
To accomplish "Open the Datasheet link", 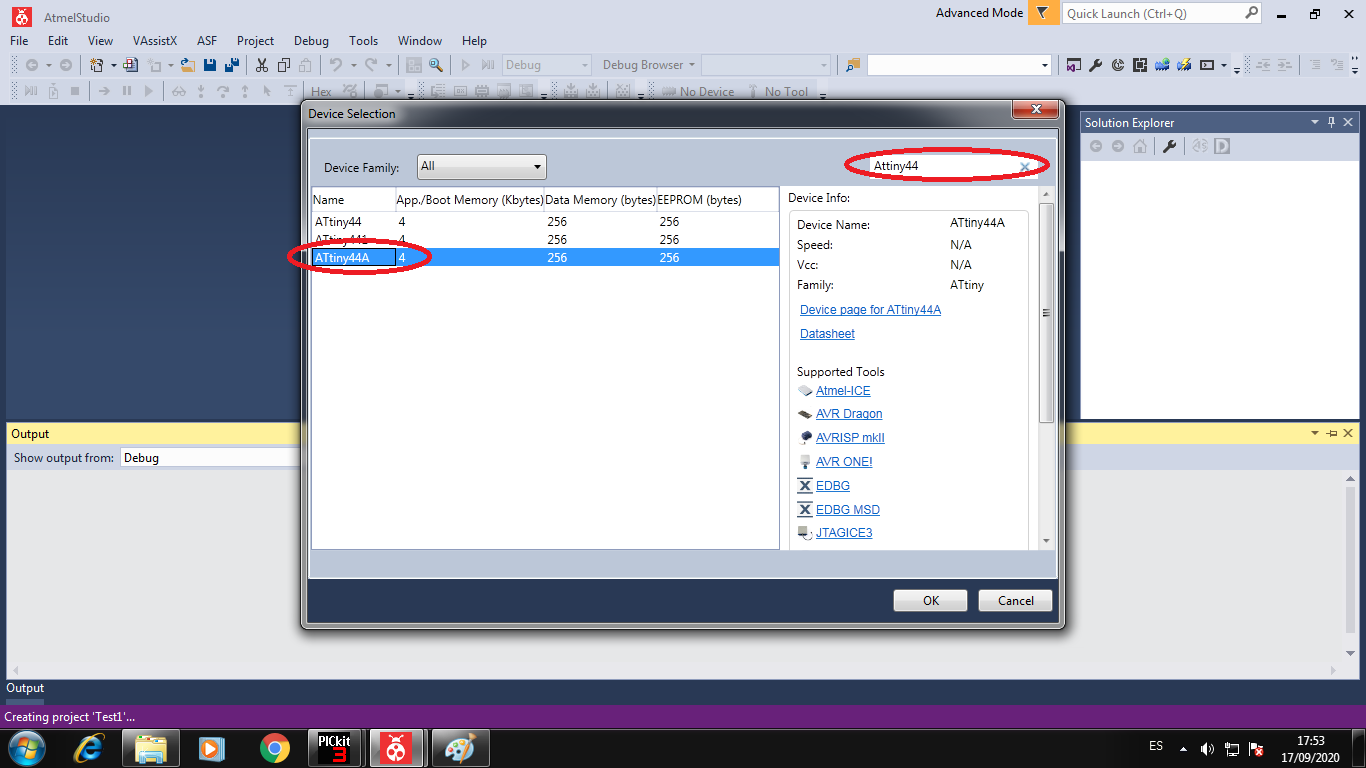I will click(827, 334).
